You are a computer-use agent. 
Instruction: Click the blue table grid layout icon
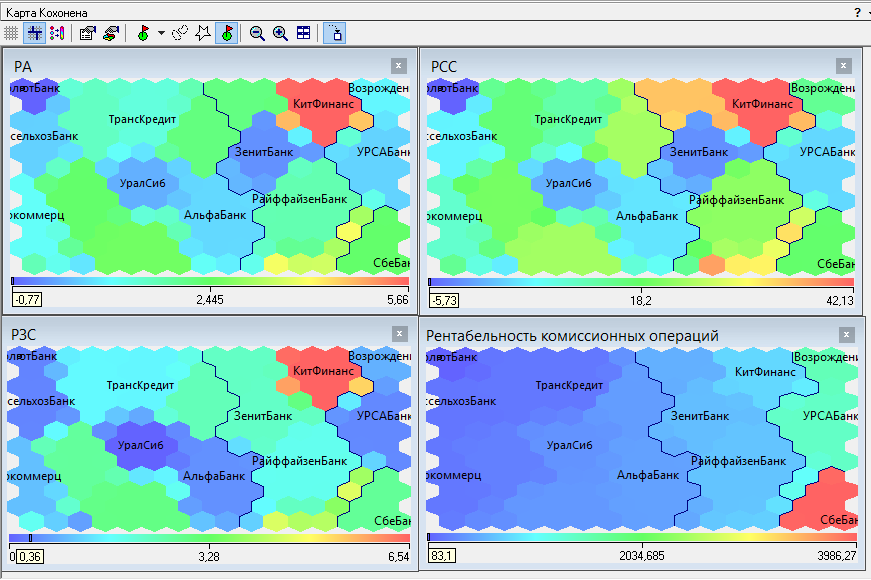[303, 33]
